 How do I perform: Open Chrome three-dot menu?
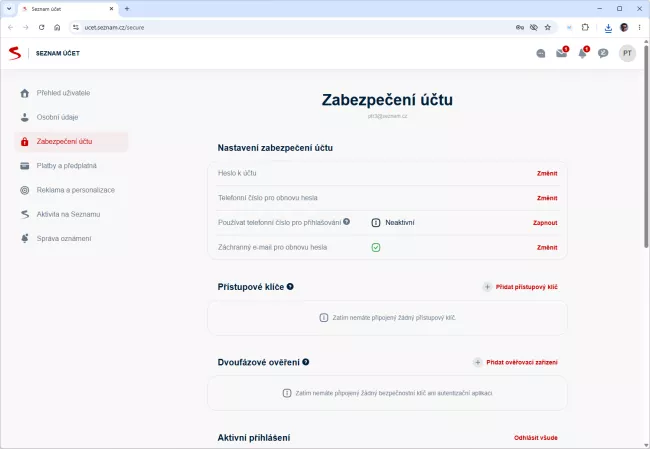coord(639,27)
